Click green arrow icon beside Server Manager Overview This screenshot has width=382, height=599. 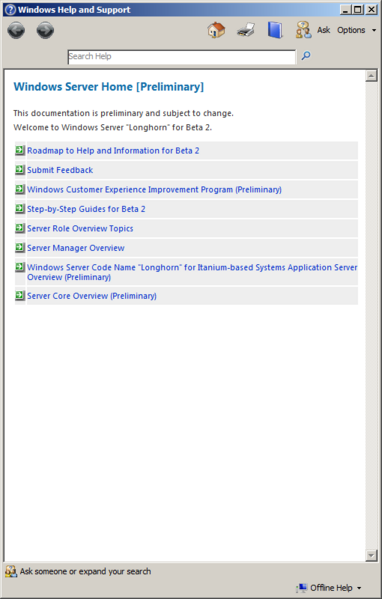tap(20, 247)
